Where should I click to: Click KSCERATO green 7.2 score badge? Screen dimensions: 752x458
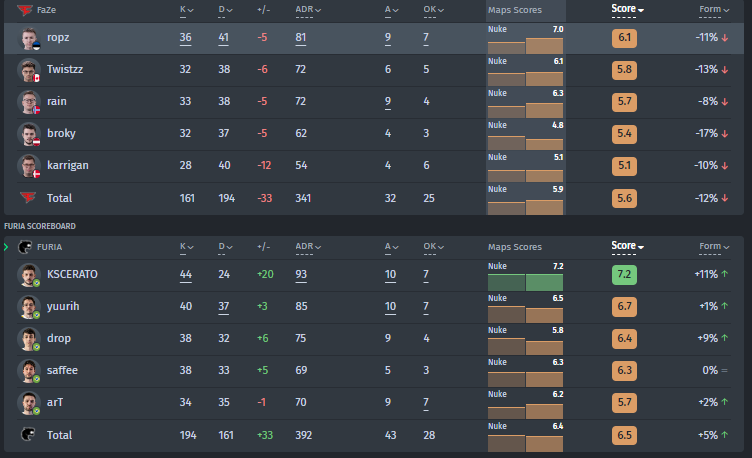coord(624,275)
